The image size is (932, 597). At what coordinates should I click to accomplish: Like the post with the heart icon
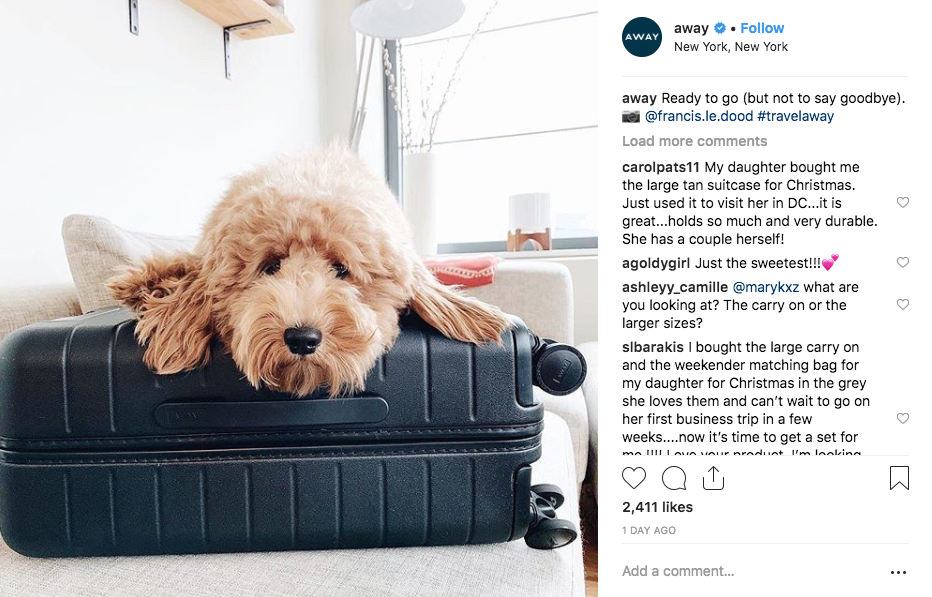point(634,478)
